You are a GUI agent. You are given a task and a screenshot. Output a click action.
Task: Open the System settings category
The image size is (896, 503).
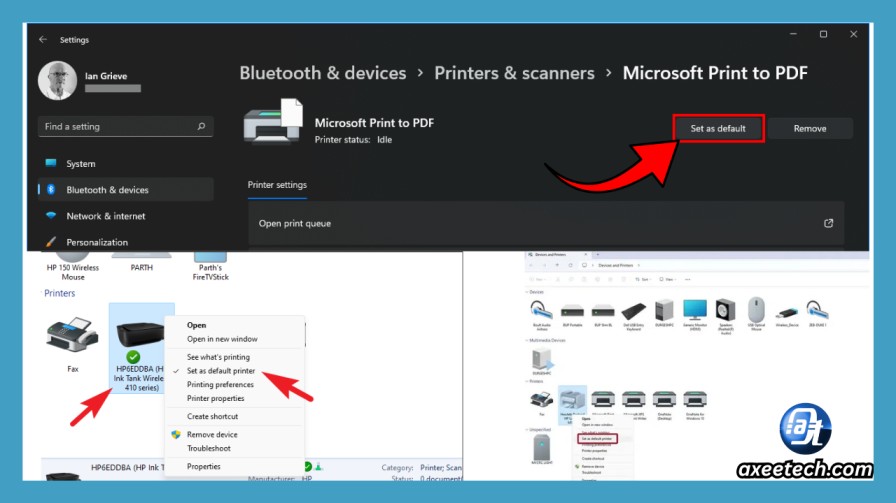click(x=125, y=163)
